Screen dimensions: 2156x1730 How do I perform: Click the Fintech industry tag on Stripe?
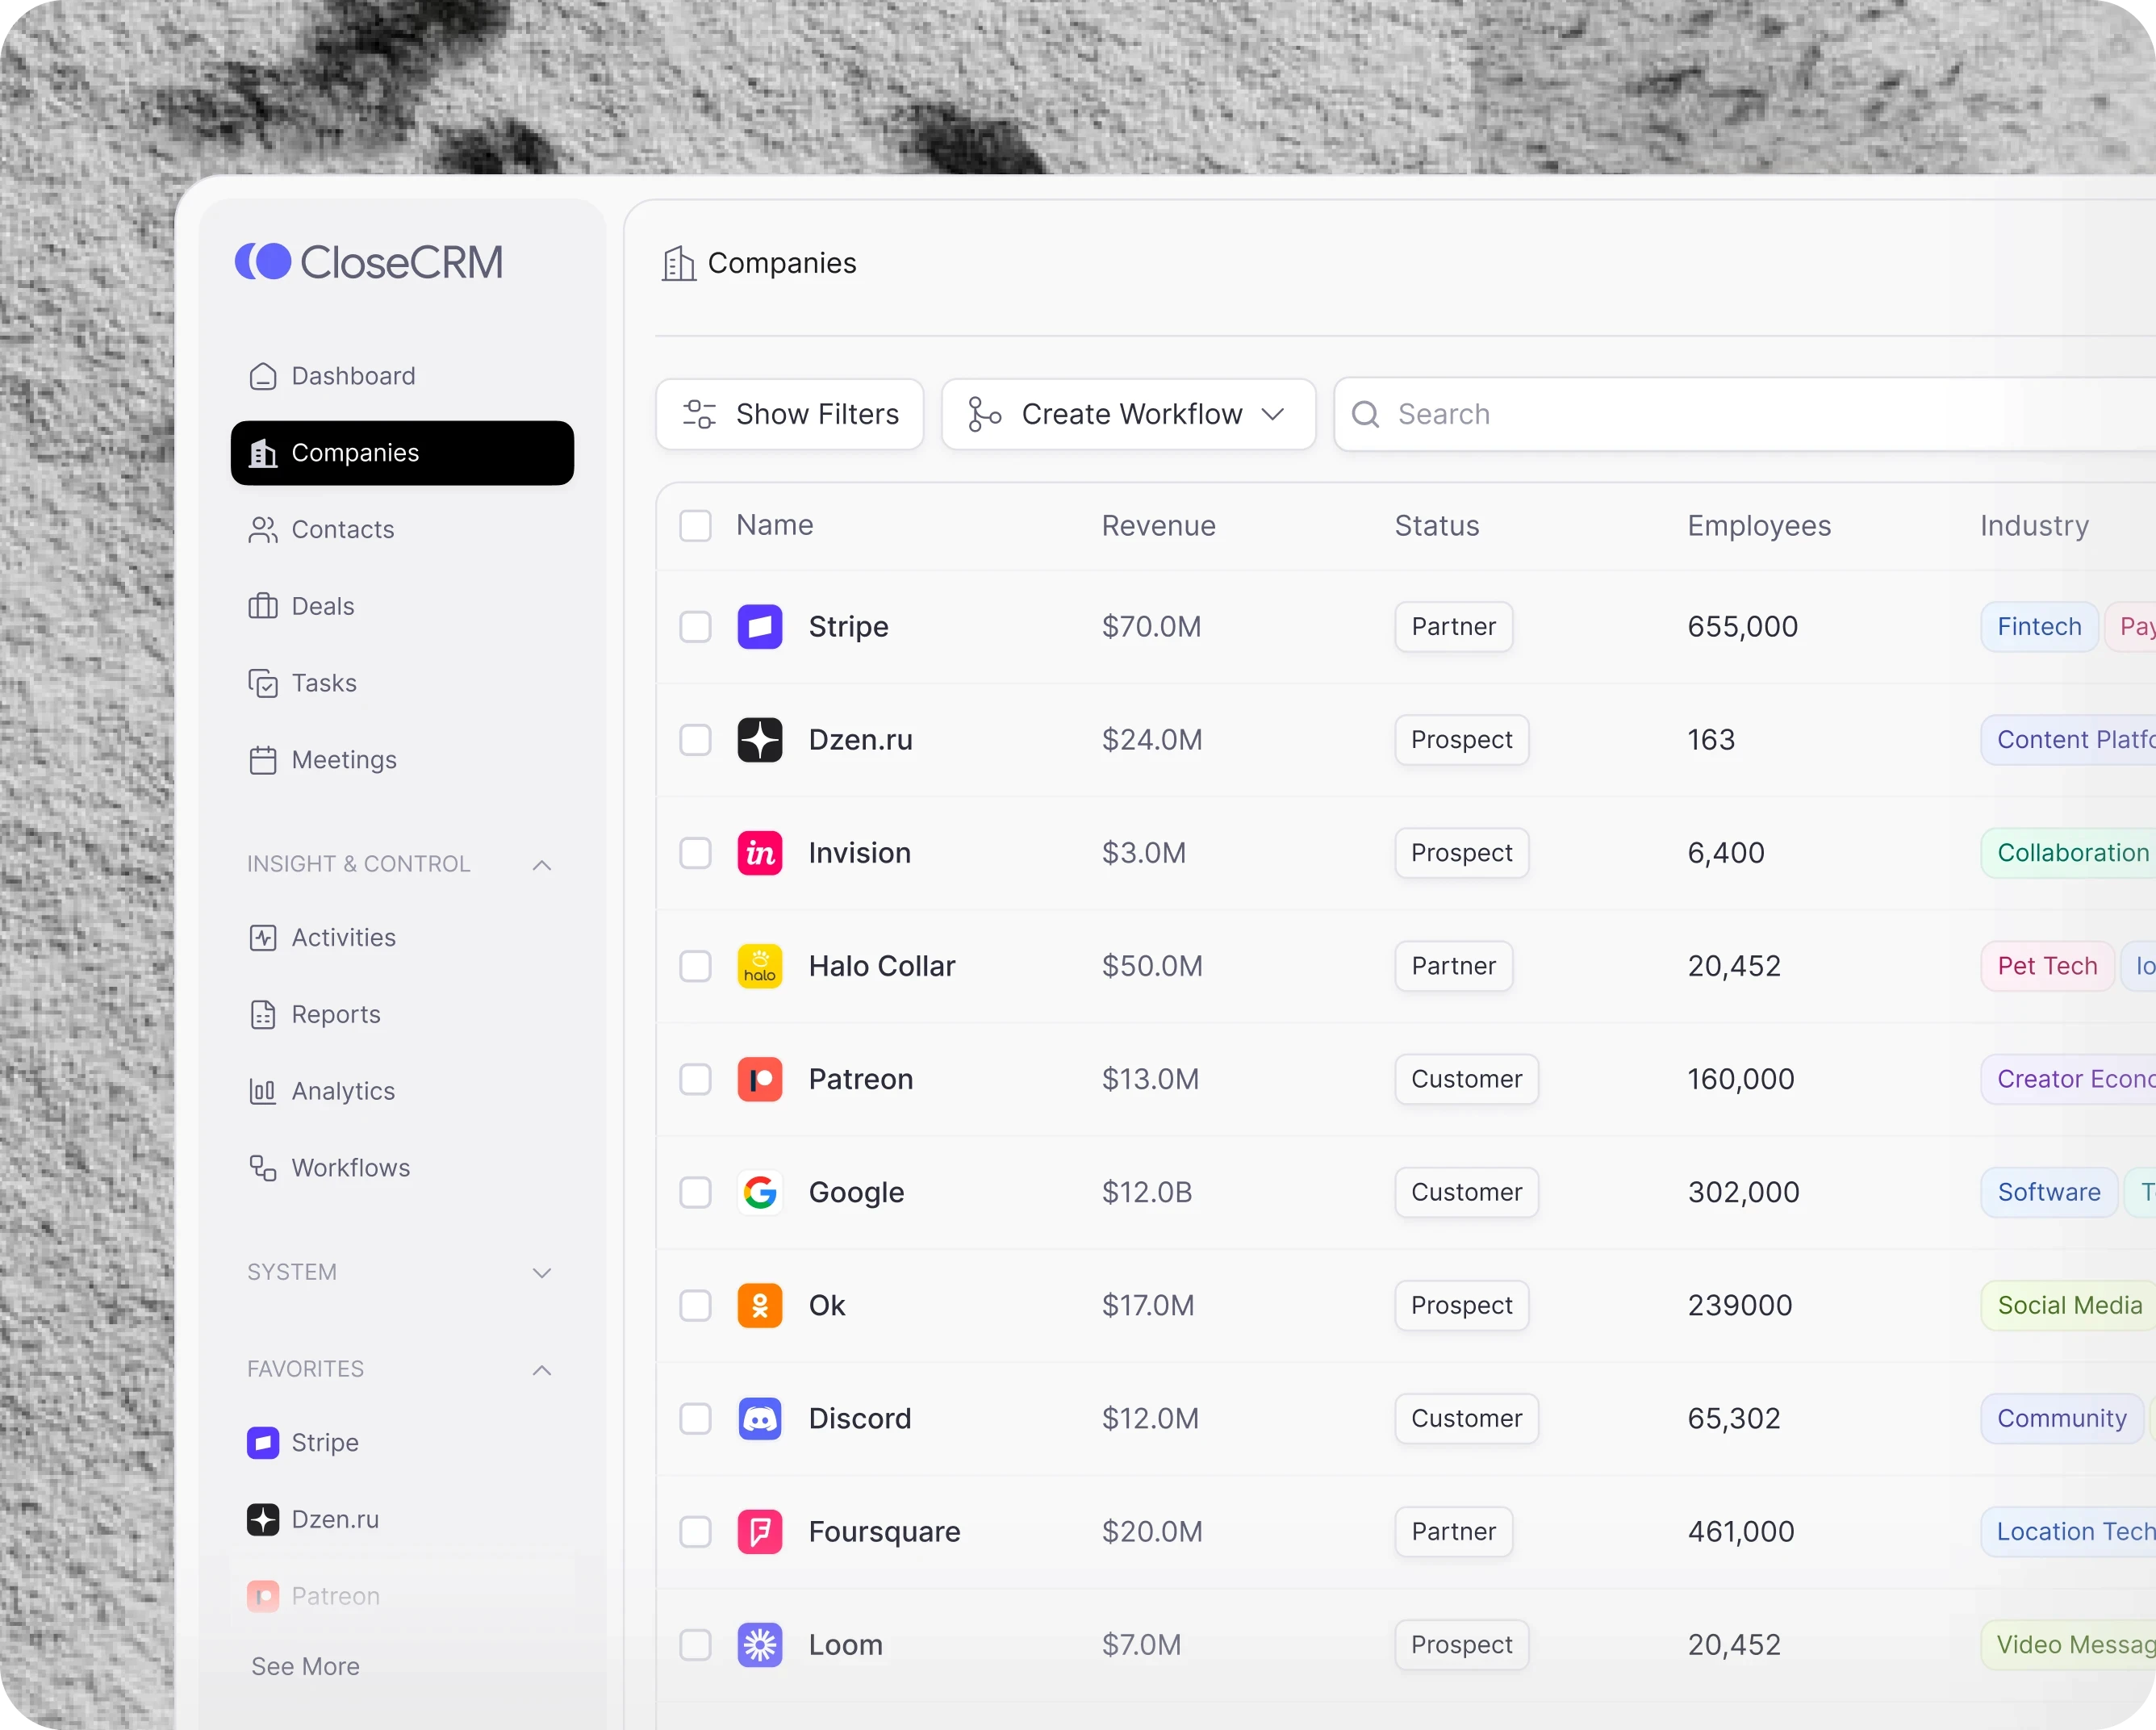point(2039,627)
